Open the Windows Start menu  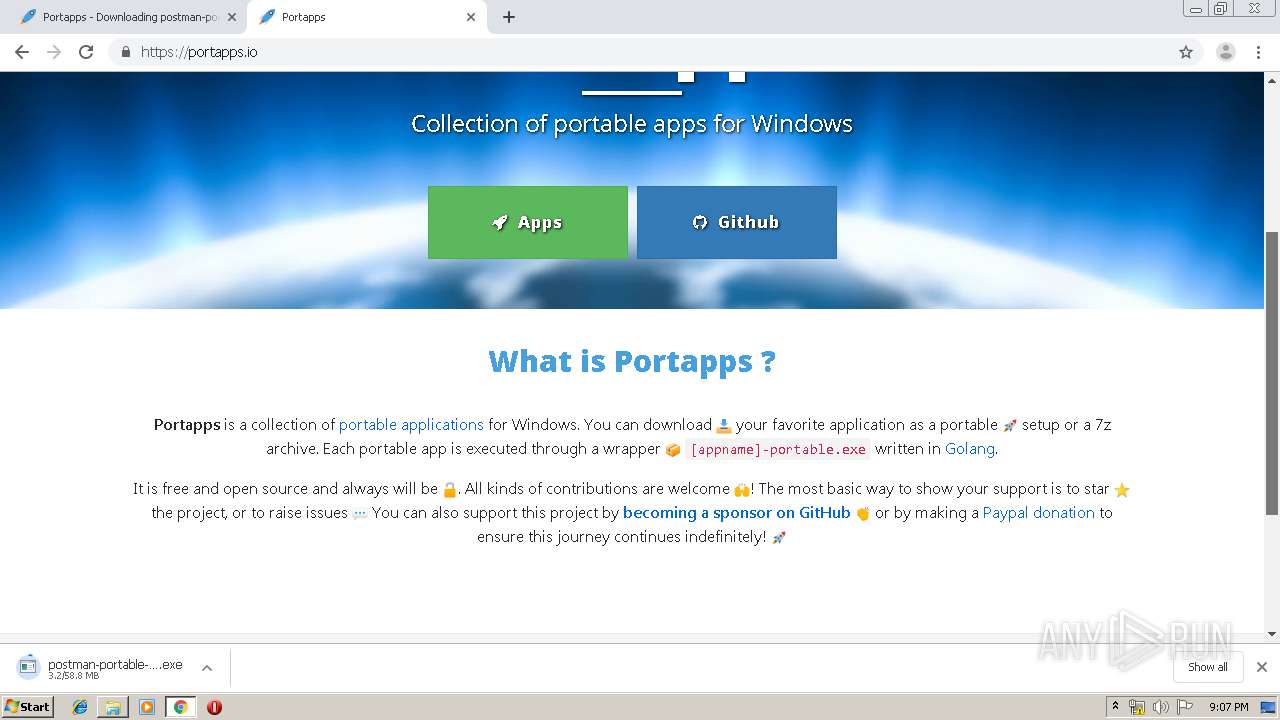27,706
